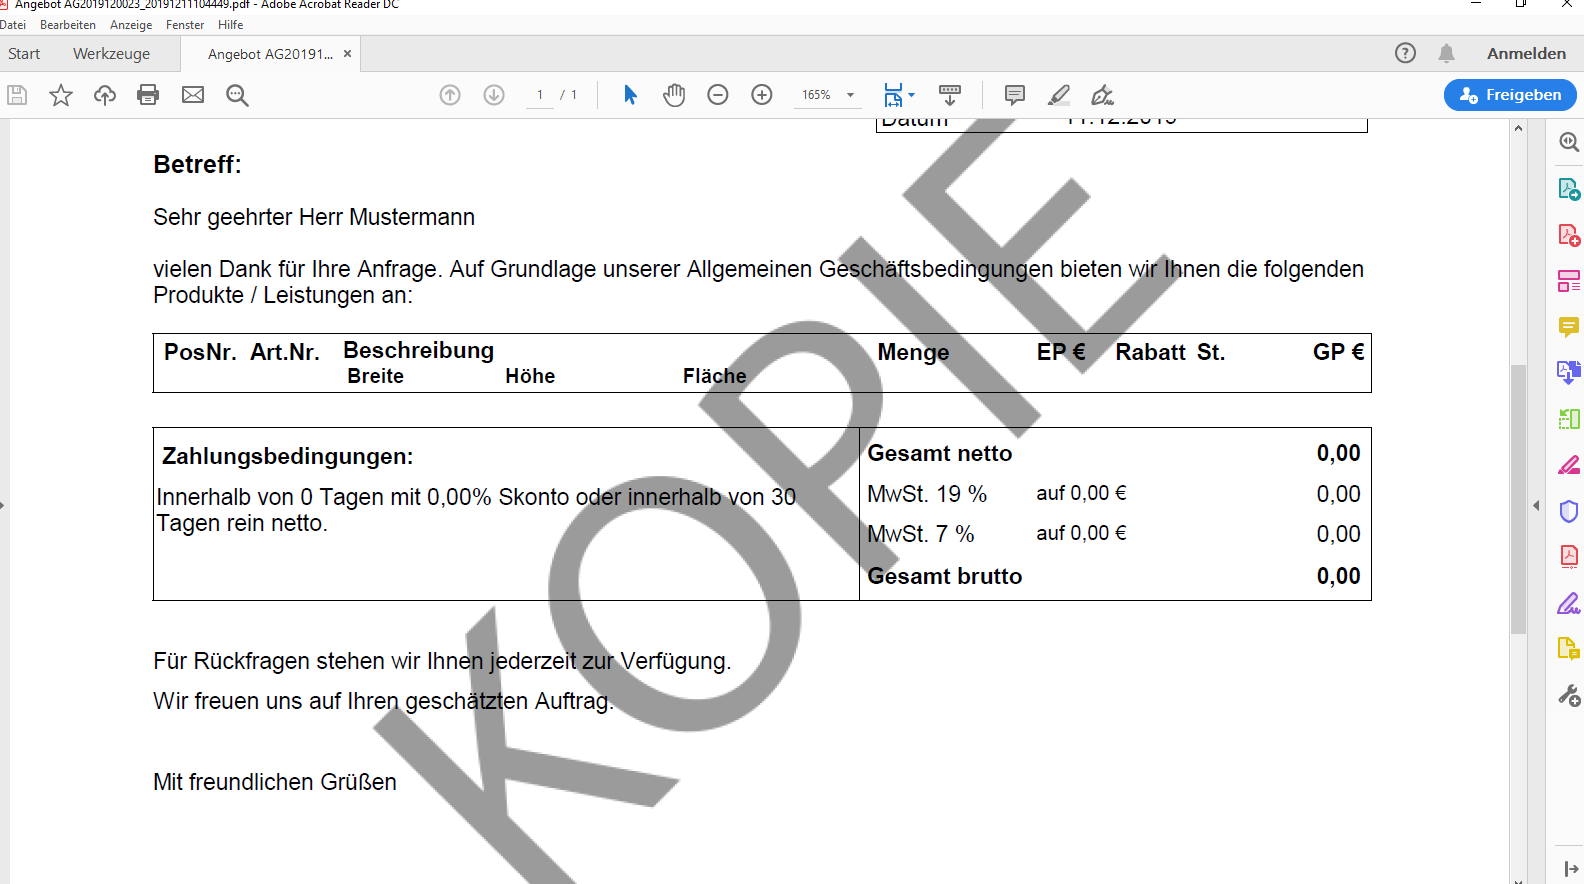Bookmark the document with the star icon
The image size is (1584, 884).
(61, 95)
